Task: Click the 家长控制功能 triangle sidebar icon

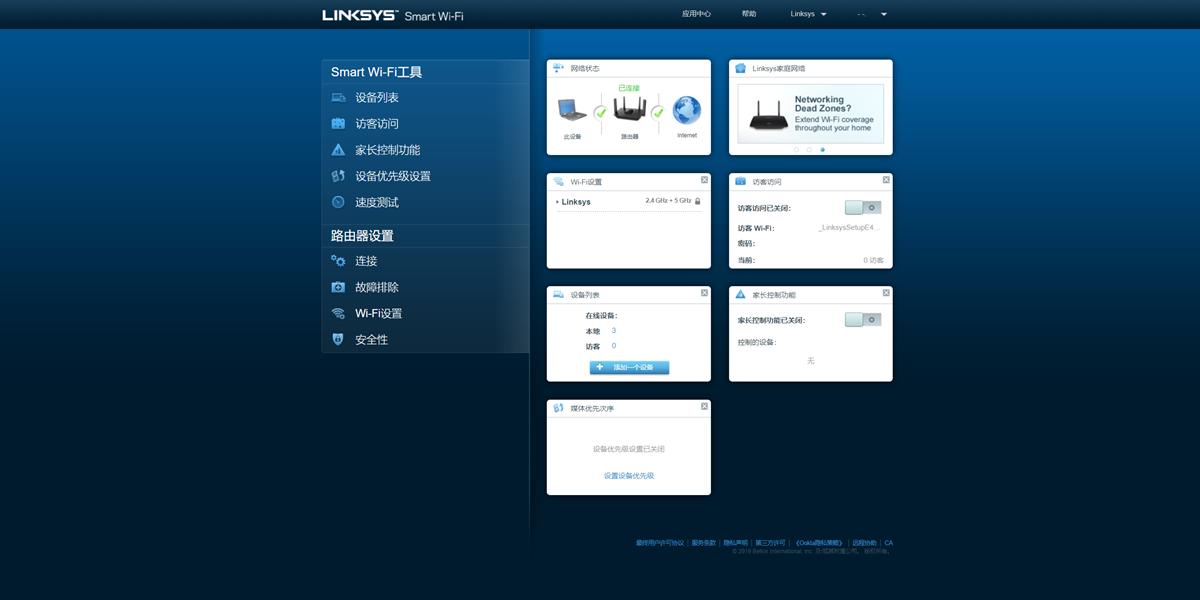Action: 337,150
